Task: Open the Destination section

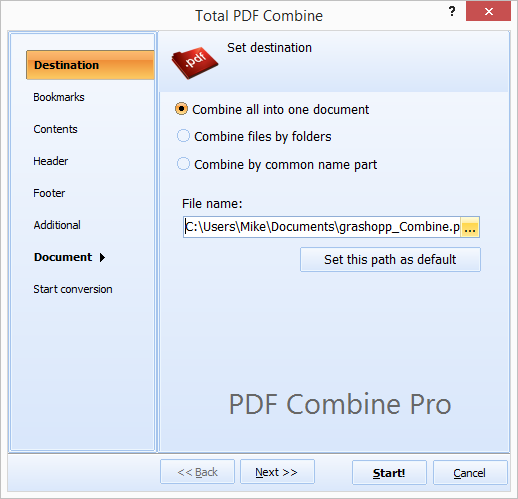Action: pos(90,65)
